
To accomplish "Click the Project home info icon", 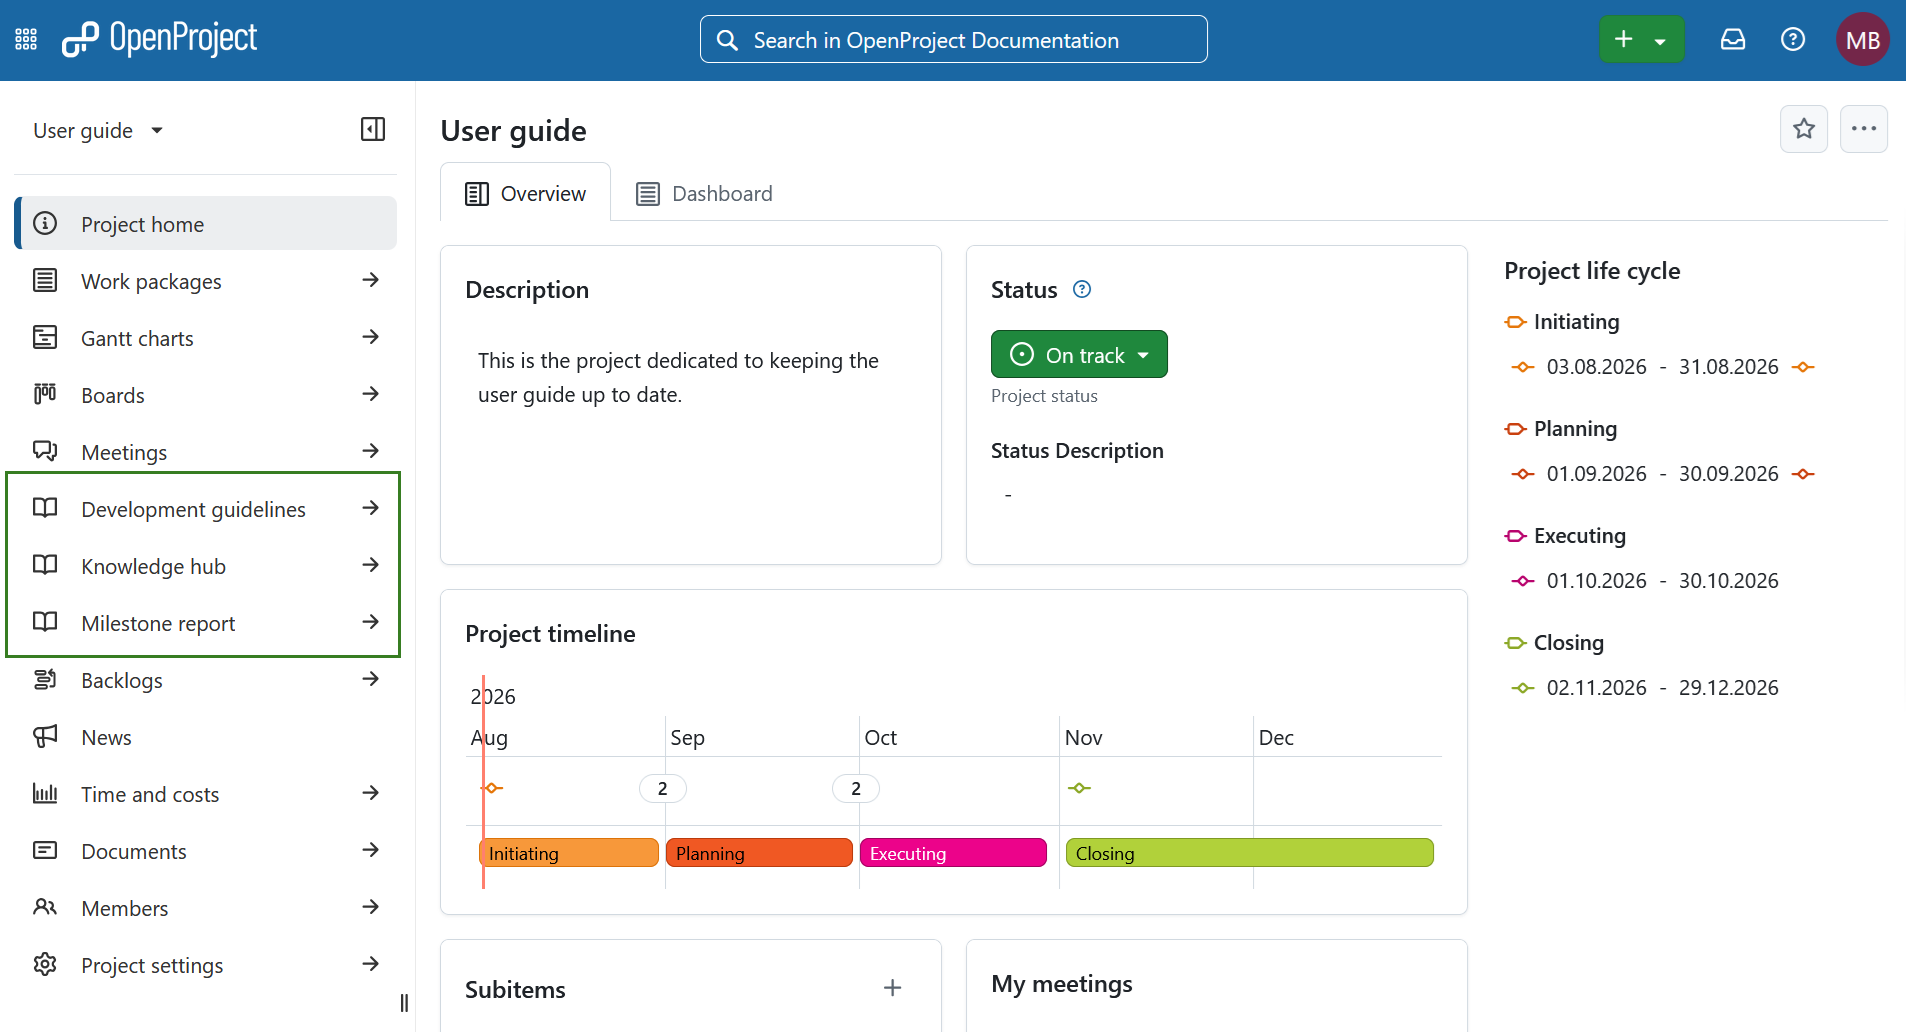I will pyautogui.click(x=45, y=223).
